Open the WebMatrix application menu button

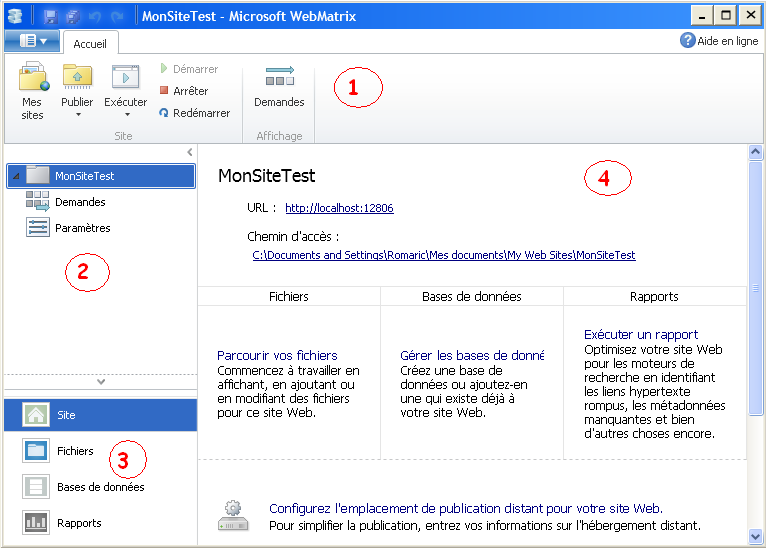(x=33, y=41)
